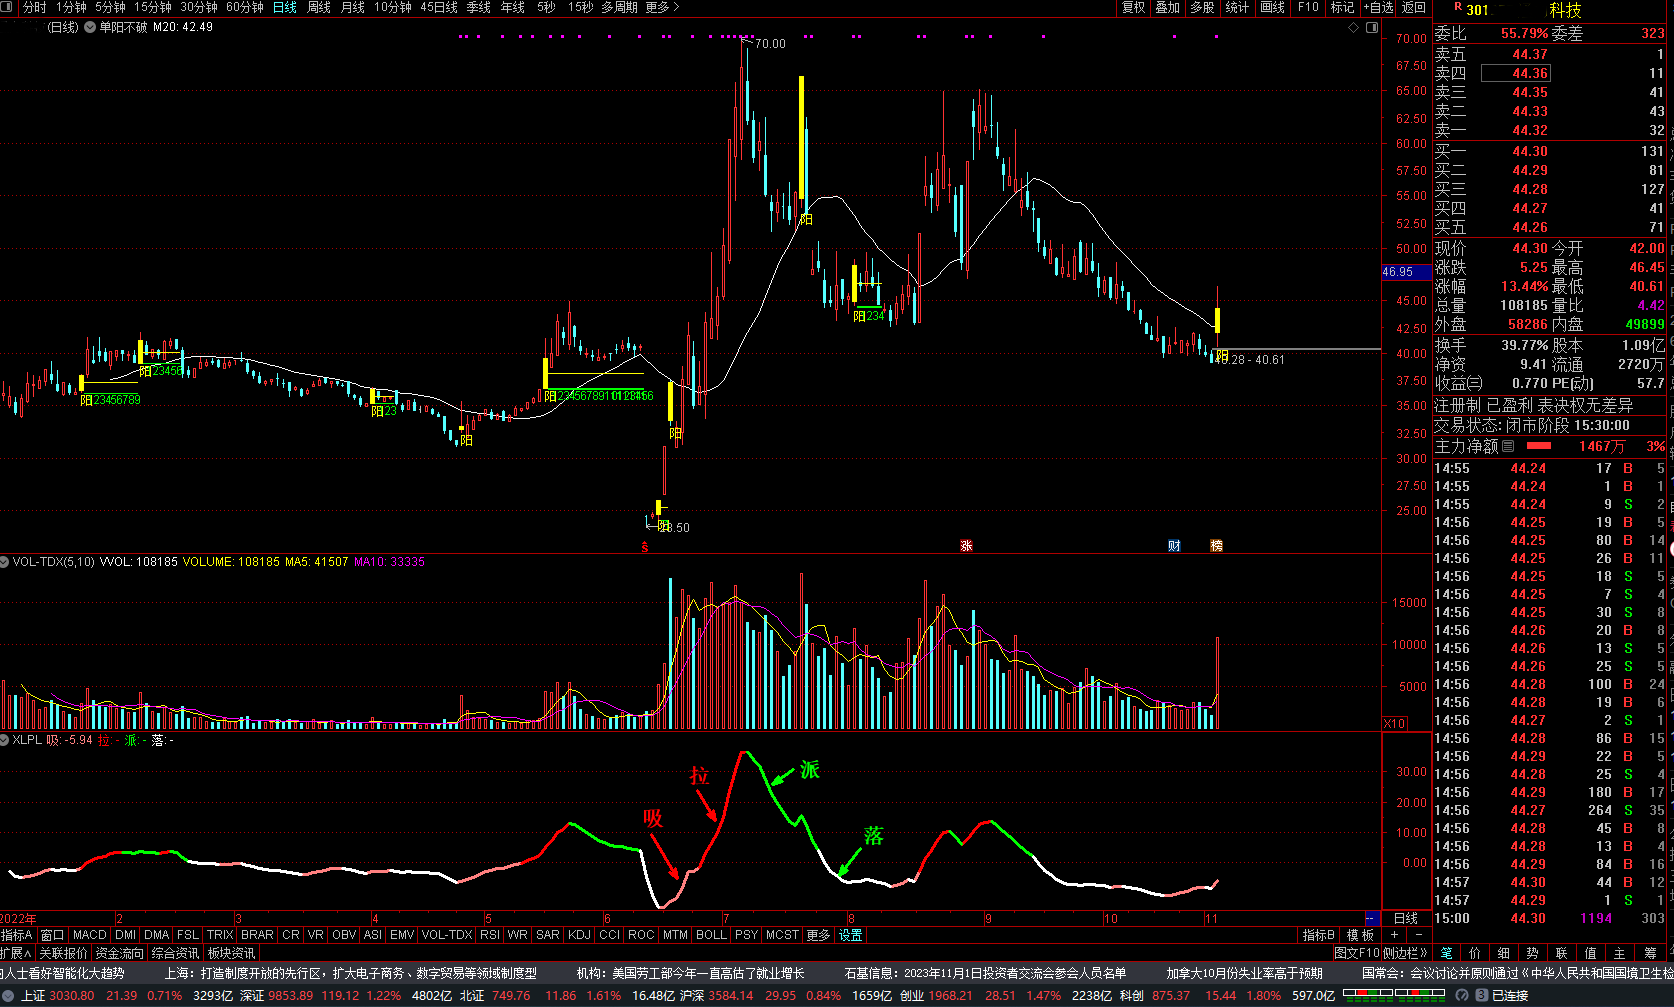Screen dimensions: 1674x1007
Task: Click the zoom in plus icon
Action: 1394,935
